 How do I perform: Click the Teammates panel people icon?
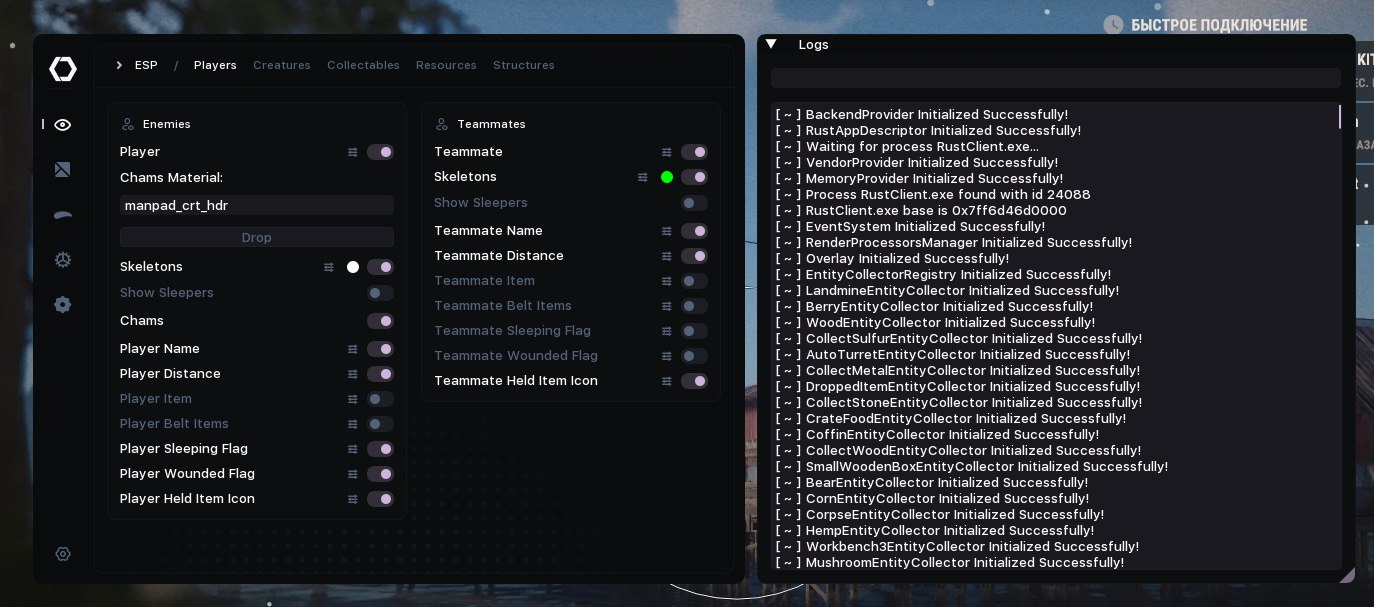pyautogui.click(x=442, y=124)
